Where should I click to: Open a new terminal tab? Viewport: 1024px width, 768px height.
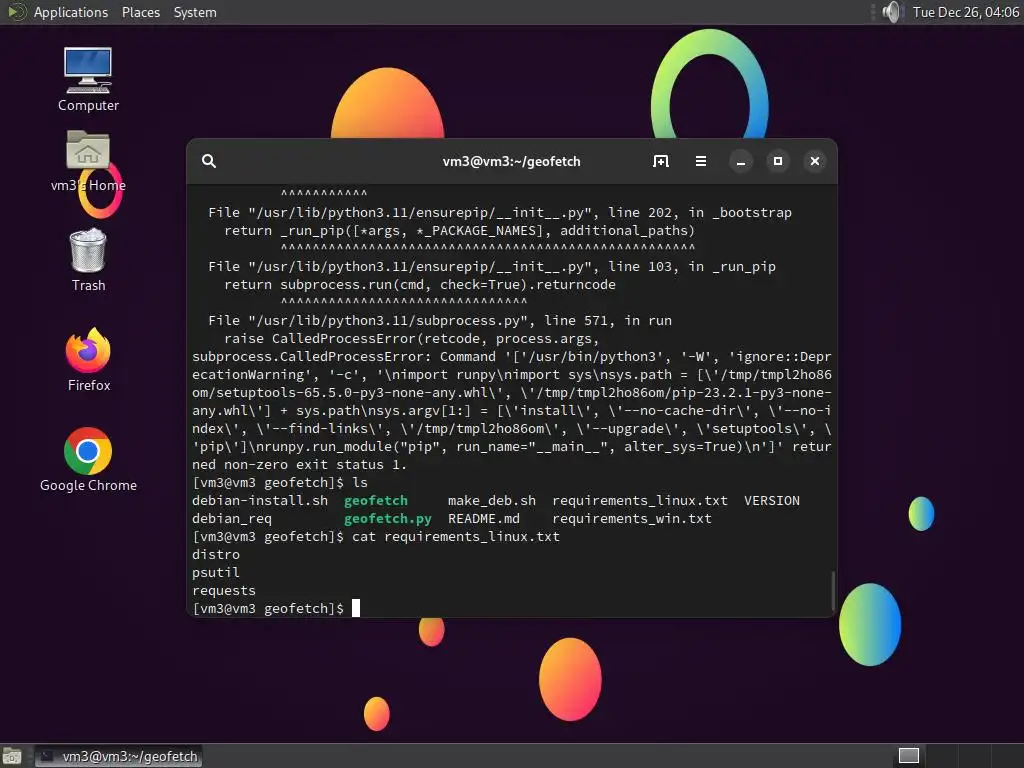click(661, 161)
